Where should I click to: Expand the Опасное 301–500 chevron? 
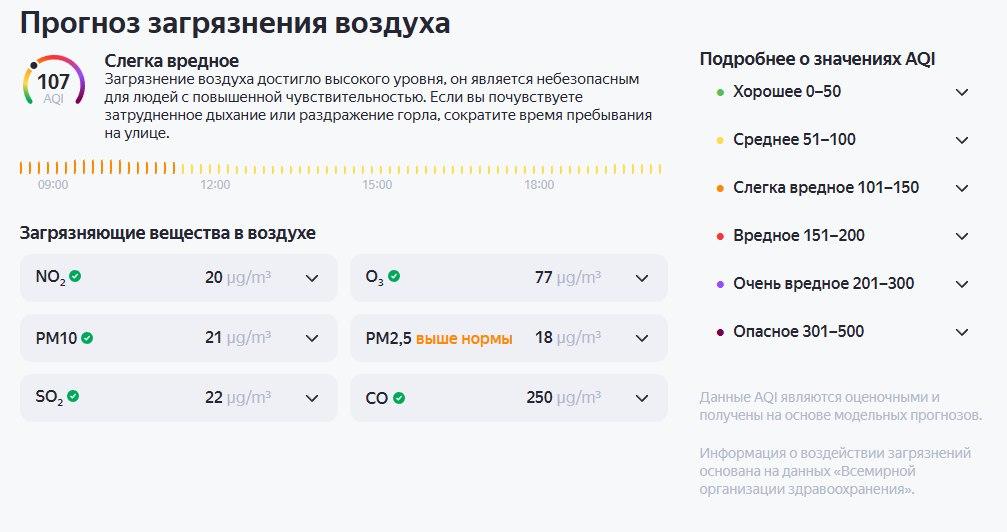click(962, 332)
